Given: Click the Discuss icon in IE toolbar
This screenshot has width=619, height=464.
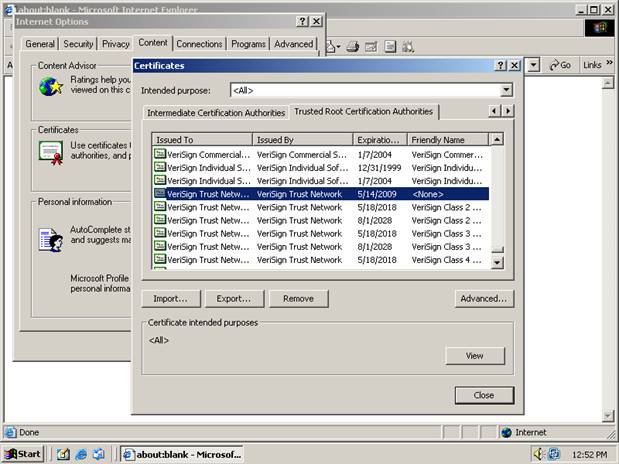Looking at the screenshot, I should coord(390,47).
